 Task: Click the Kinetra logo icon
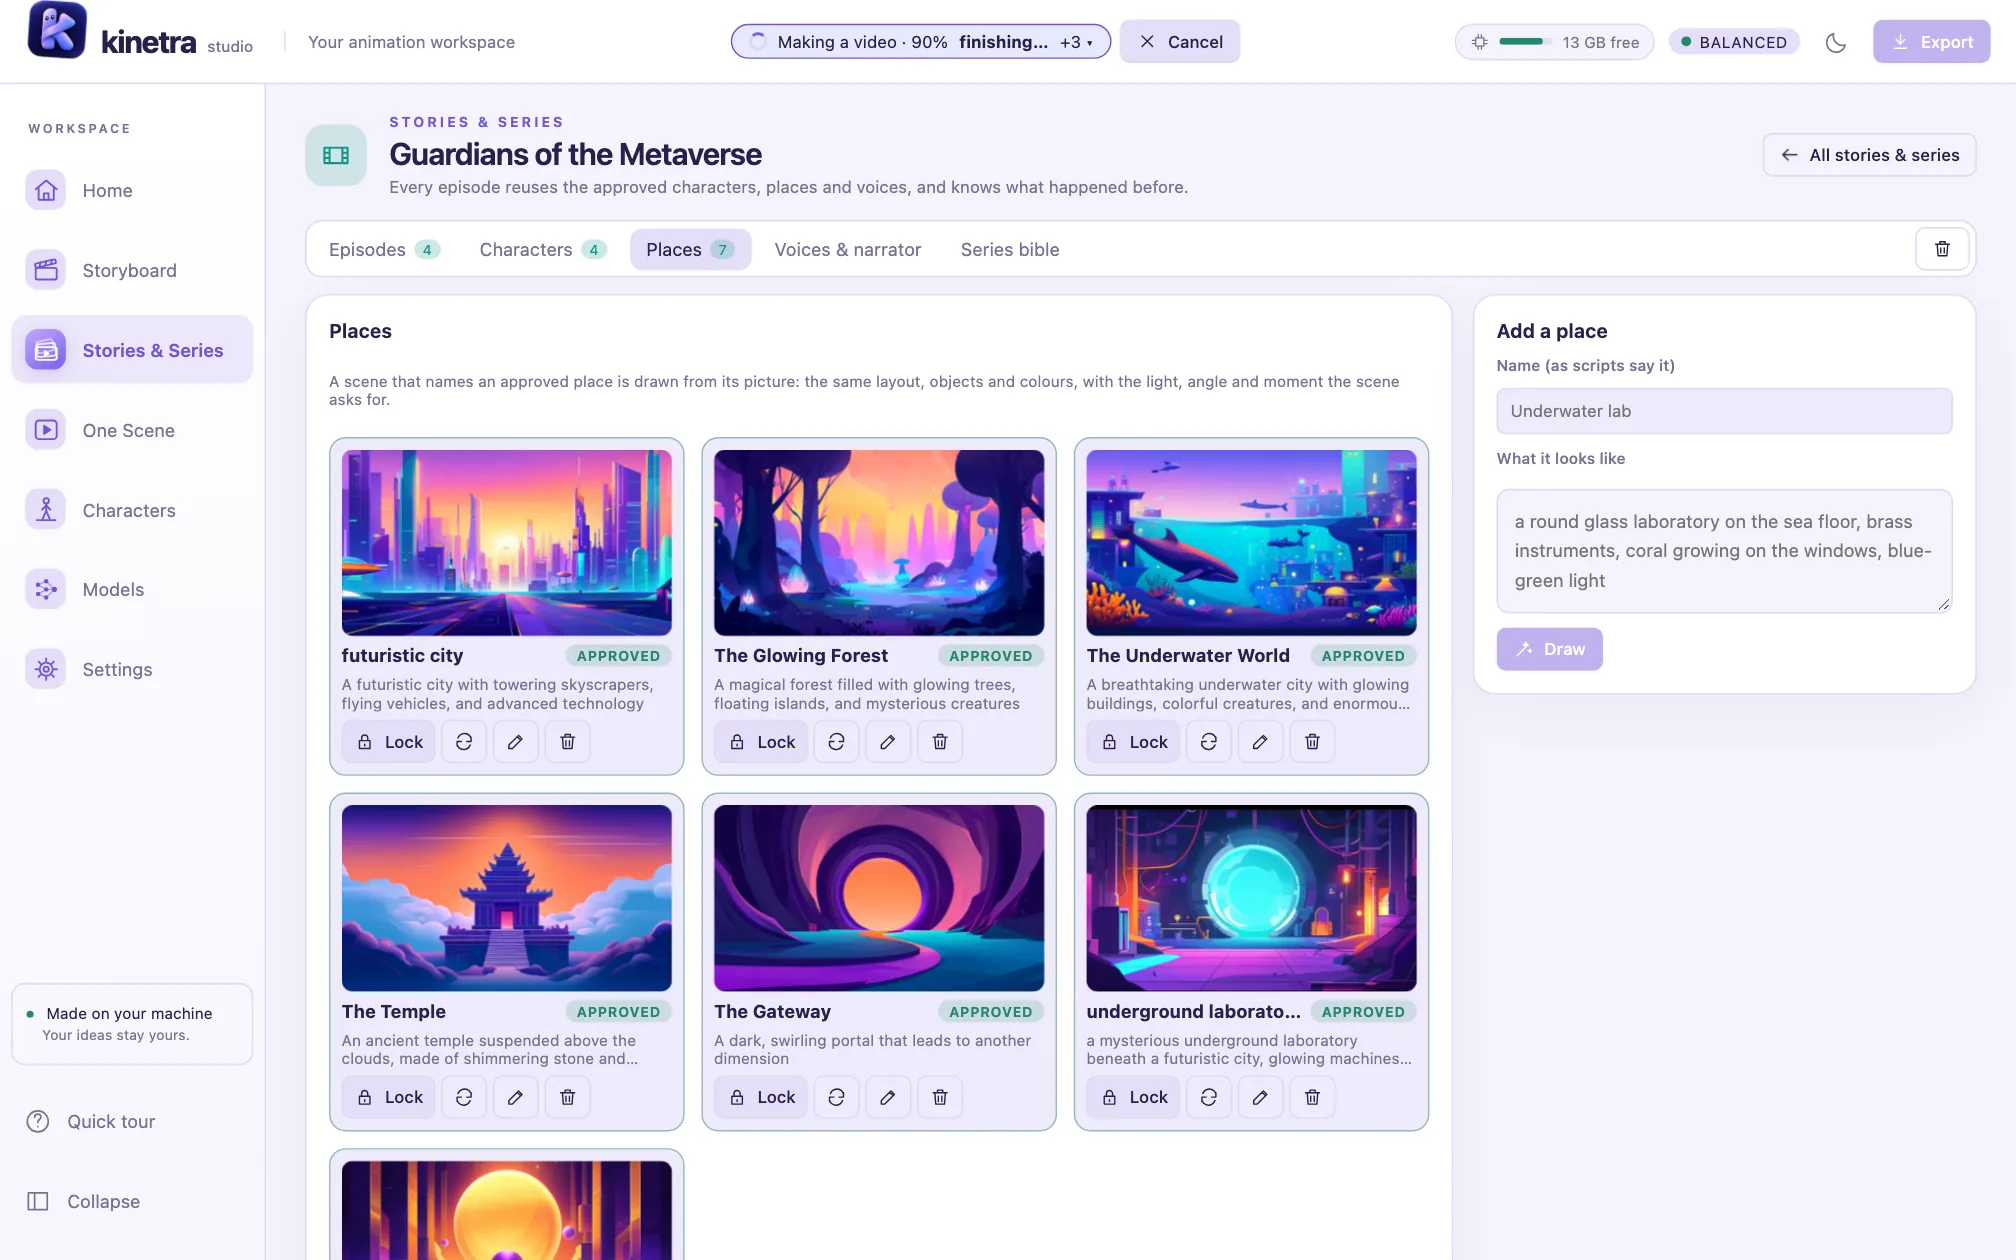(x=57, y=30)
